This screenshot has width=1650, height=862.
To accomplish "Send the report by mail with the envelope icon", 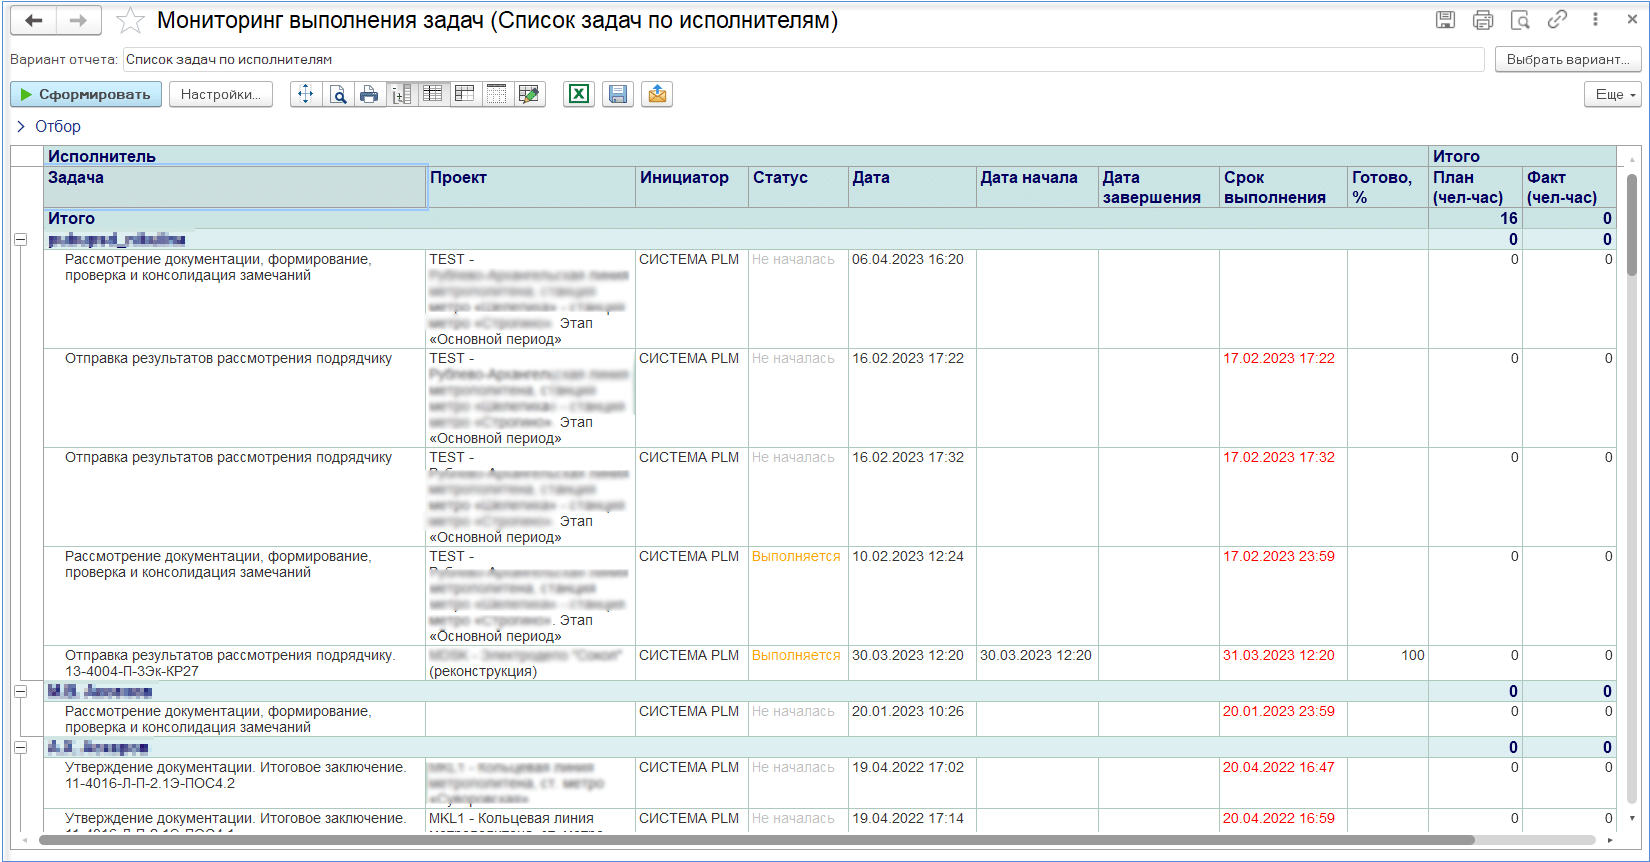I will (x=657, y=94).
